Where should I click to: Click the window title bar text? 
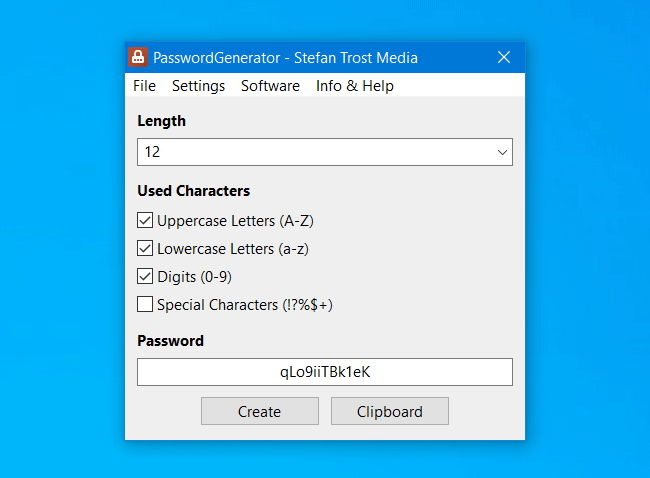[x=285, y=58]
